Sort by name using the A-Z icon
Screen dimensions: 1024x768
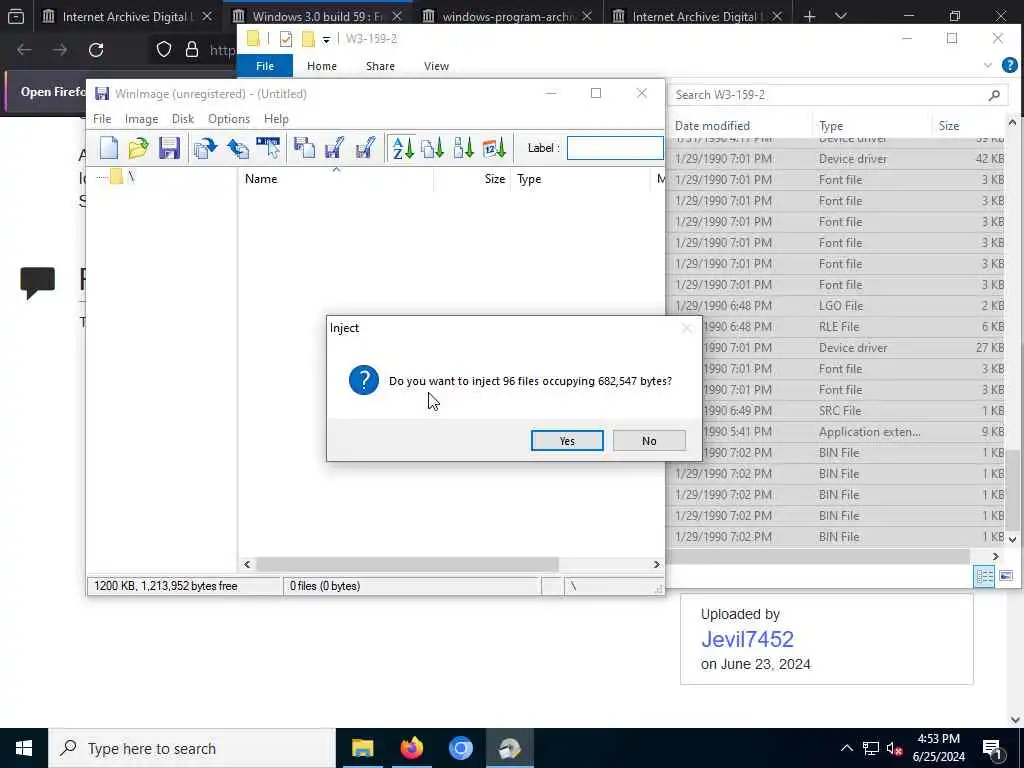(x=403, y=148)
